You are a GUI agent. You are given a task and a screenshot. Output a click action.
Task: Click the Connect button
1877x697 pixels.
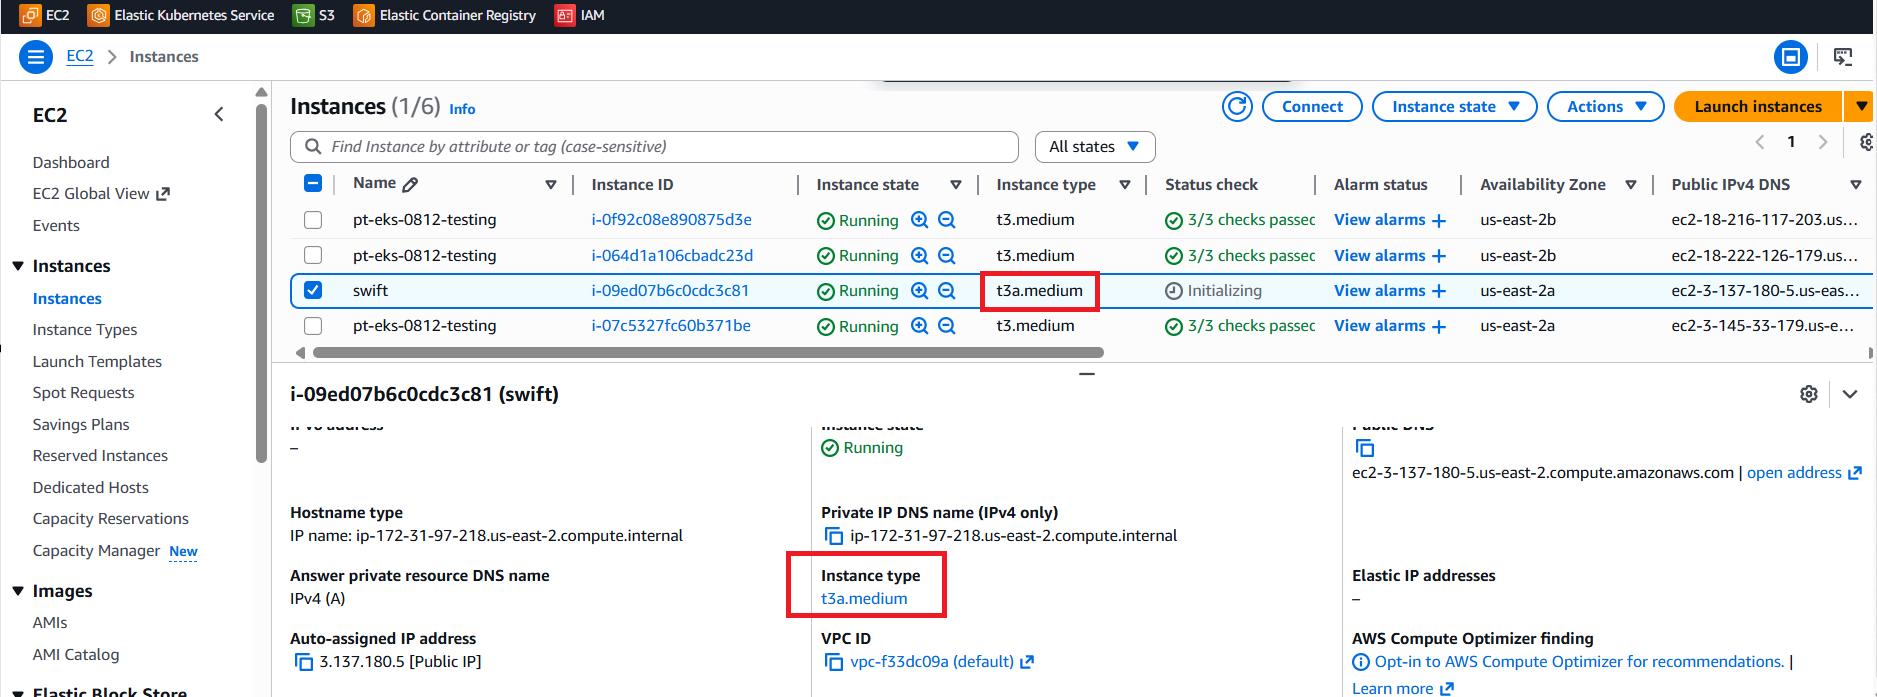1312,106
